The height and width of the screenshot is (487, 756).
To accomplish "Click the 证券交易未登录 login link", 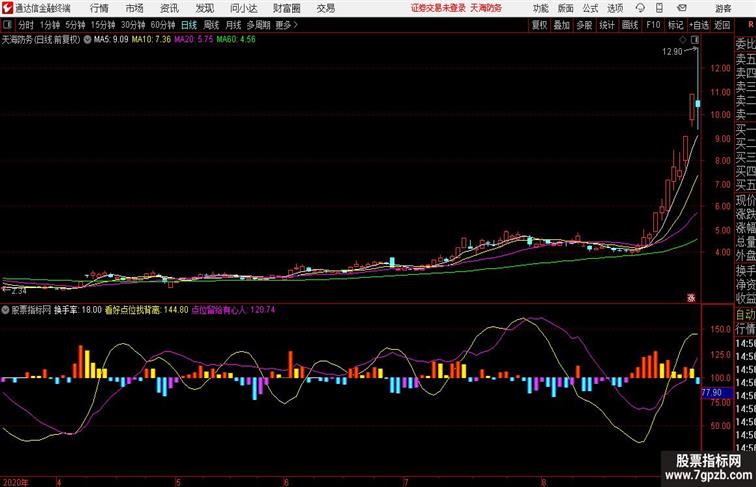I will [438, 8].
